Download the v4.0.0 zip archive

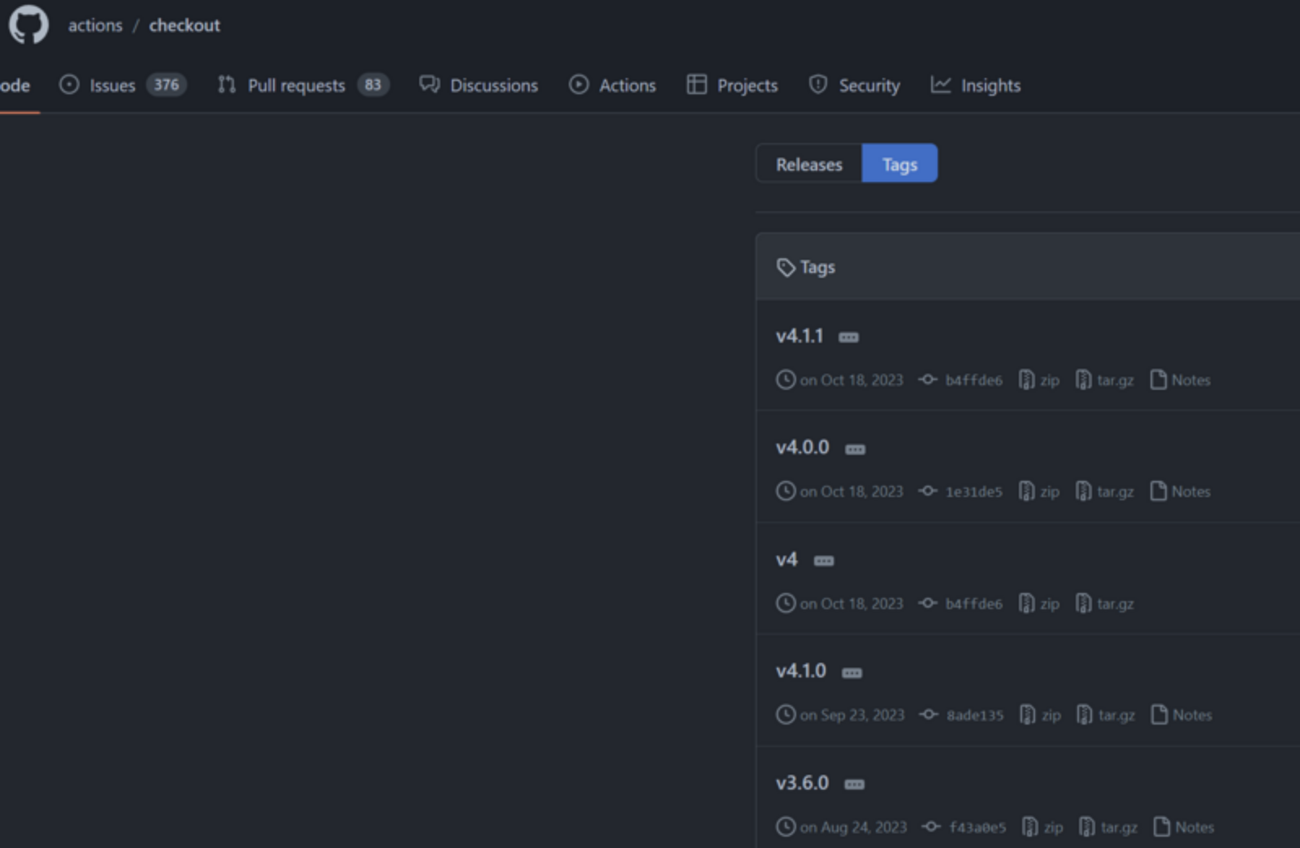[x=1039, y=491]
